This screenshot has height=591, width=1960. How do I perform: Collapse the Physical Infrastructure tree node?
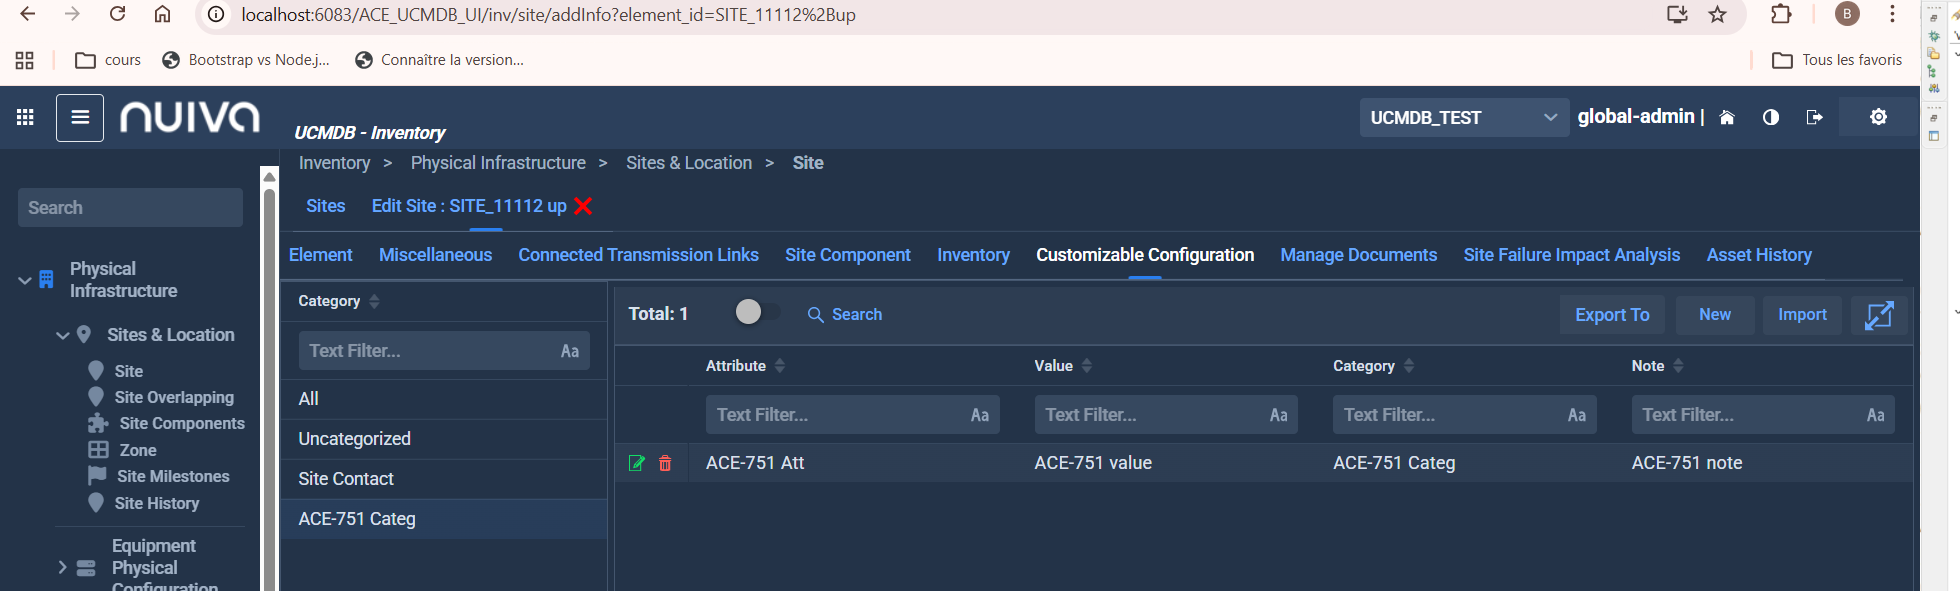pyautogui.click(x=25, y=280)
